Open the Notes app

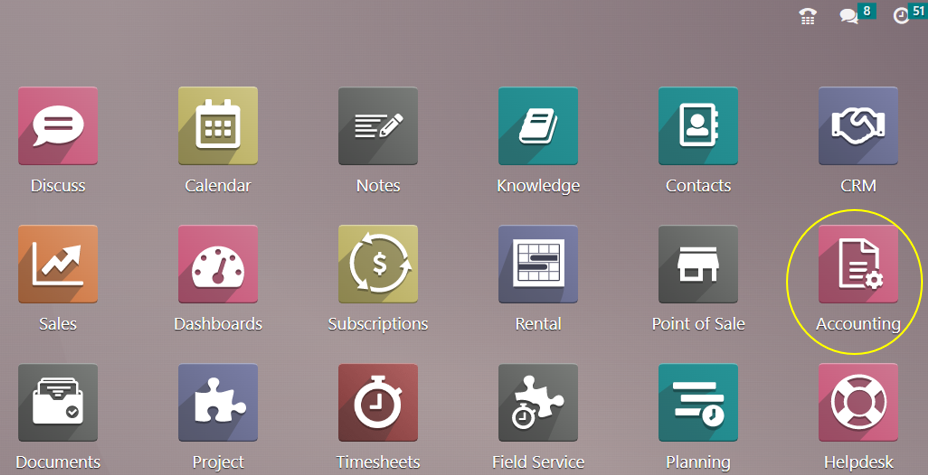[x=378, y=126]
